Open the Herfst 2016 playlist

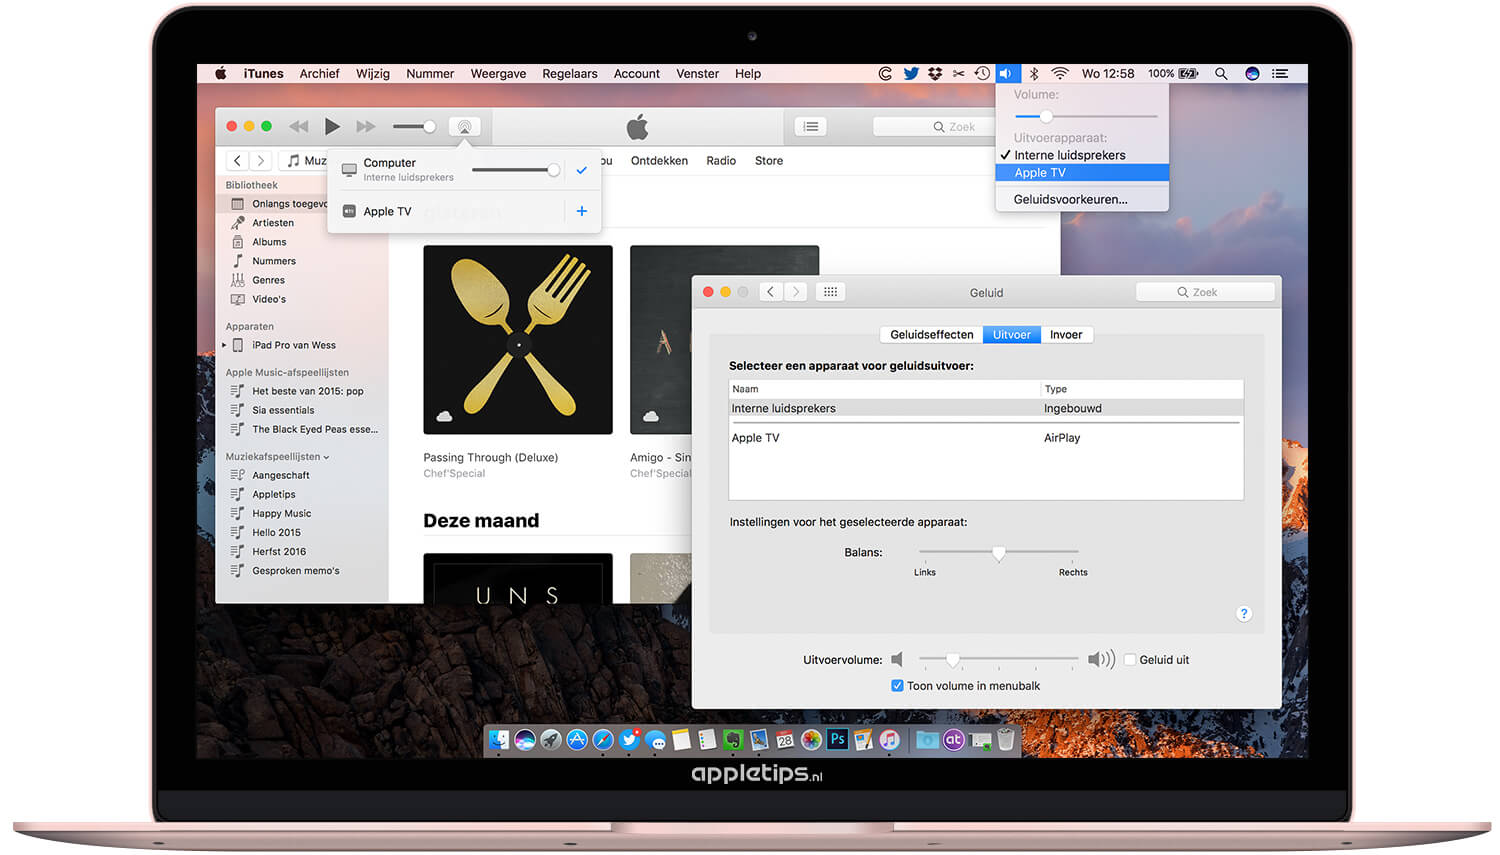(x=279, y=552)
